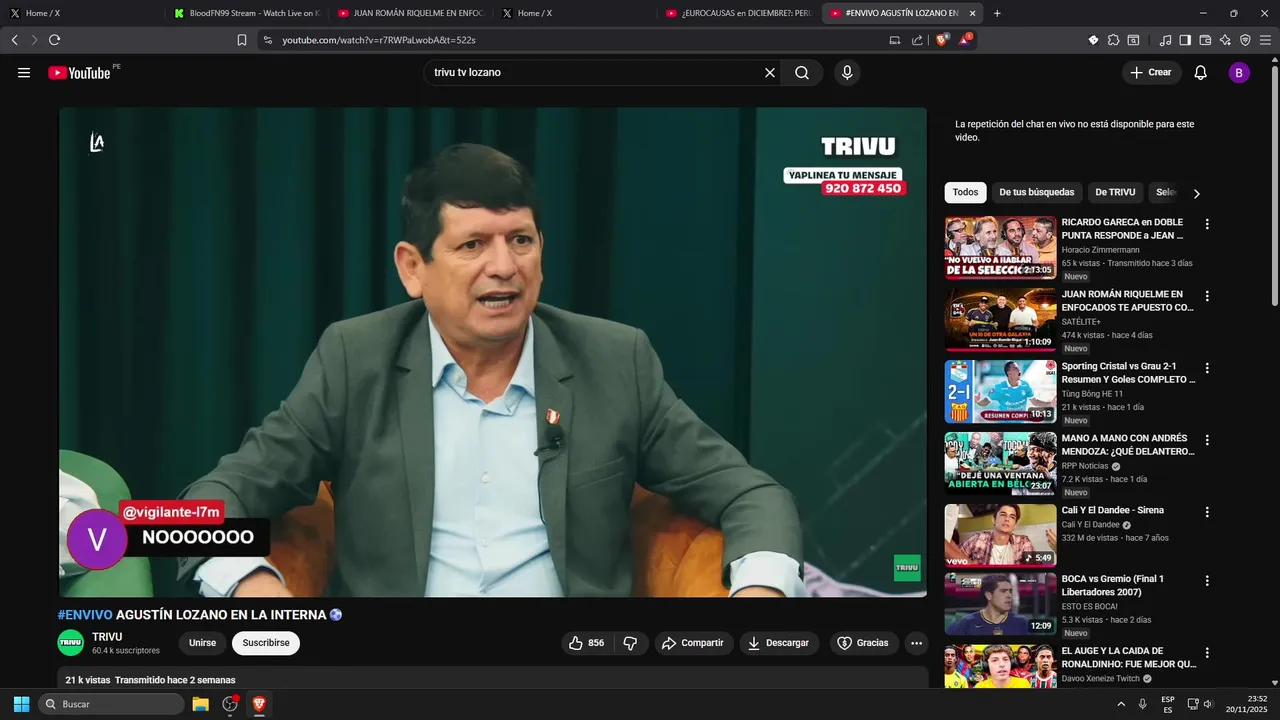Screen dimensions: 1280x720
Task: Show hidden system tray icons
Action: (x=1120, y=704)
